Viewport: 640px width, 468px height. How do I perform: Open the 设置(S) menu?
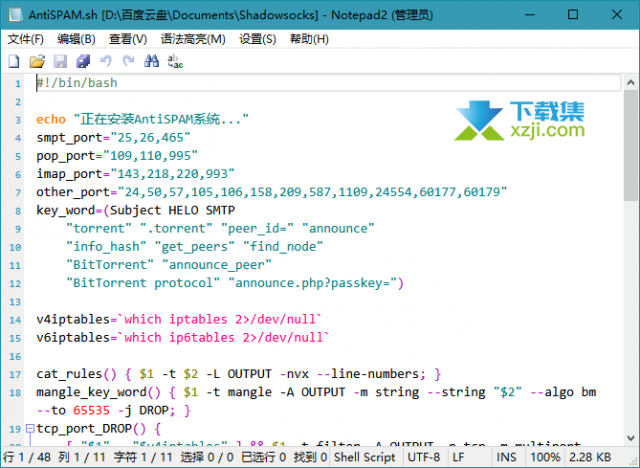[x=258, y=39]
